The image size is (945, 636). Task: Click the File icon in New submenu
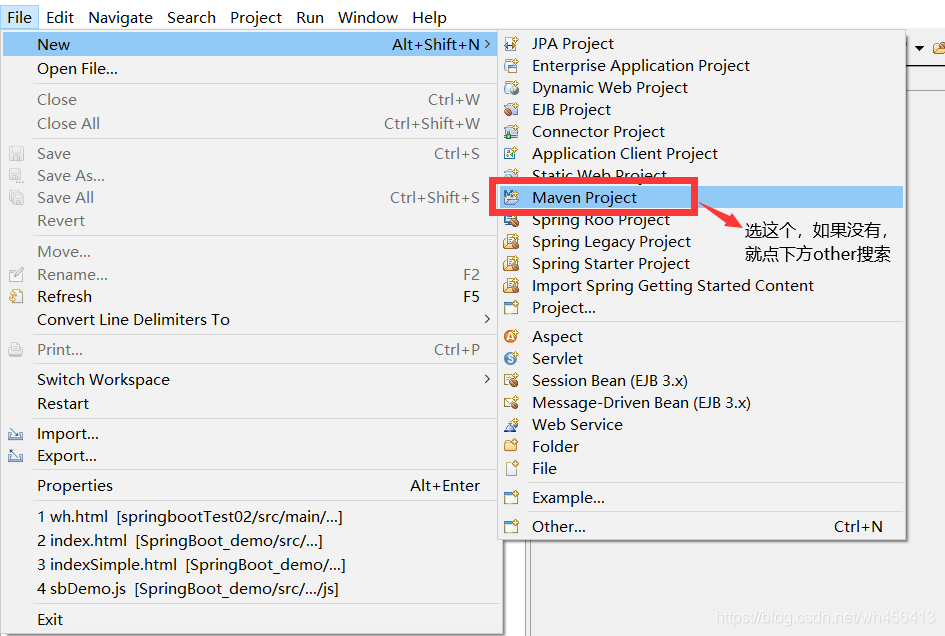(511, 468)
